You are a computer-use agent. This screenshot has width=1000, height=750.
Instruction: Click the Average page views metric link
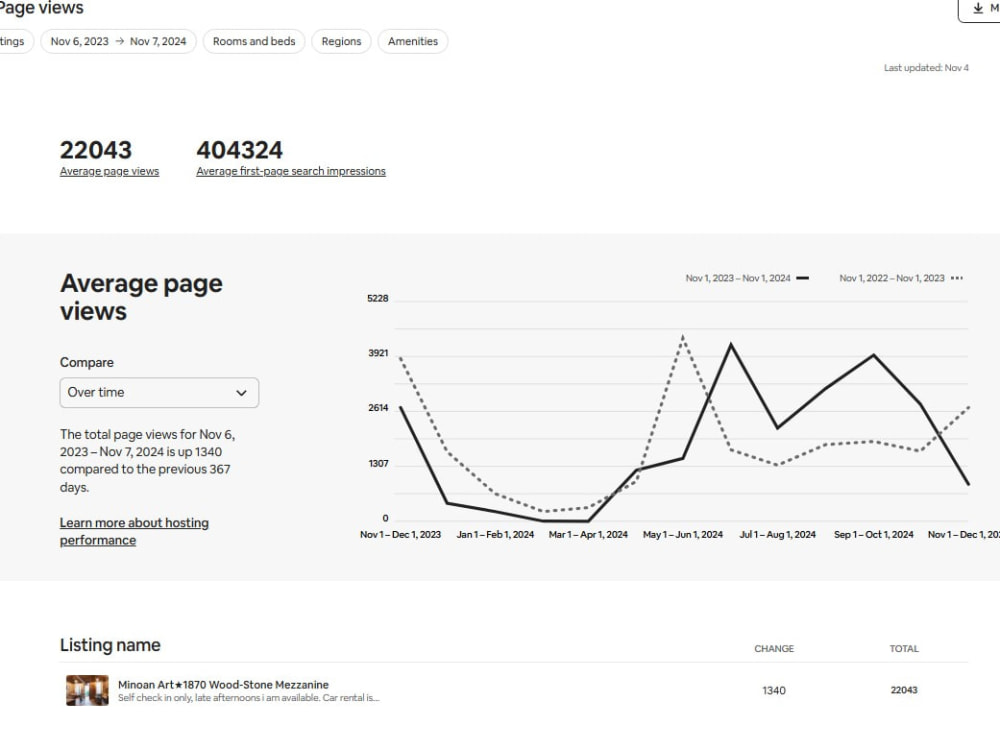(110, 171)
